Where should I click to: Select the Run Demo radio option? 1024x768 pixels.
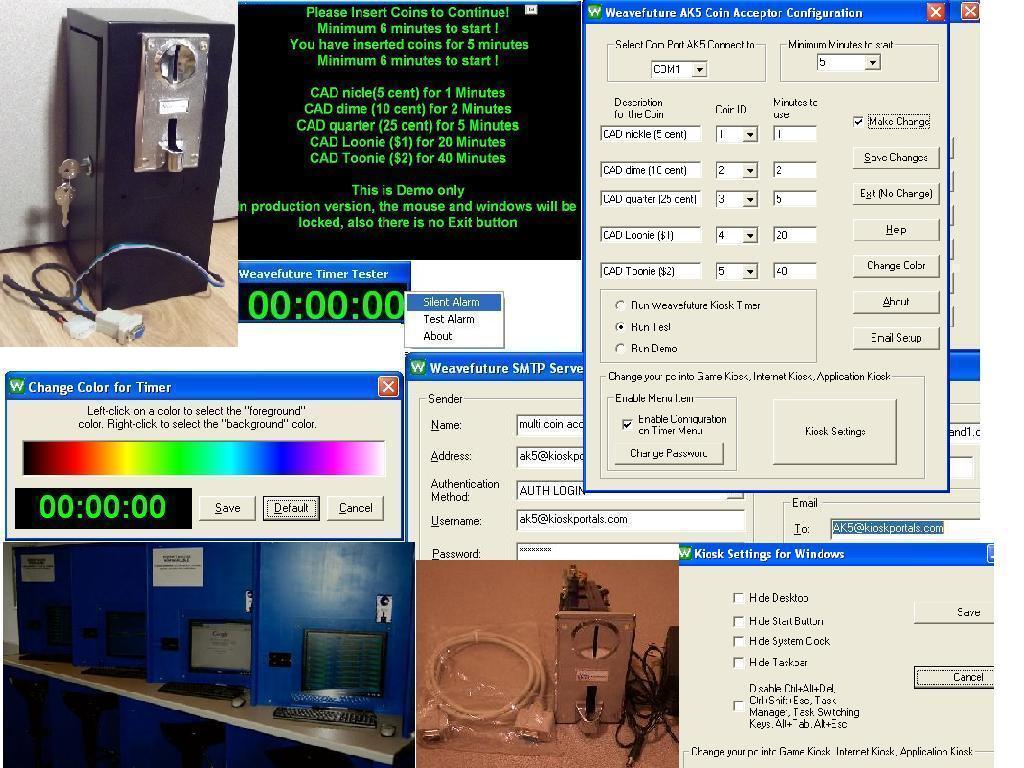(620, 349)
